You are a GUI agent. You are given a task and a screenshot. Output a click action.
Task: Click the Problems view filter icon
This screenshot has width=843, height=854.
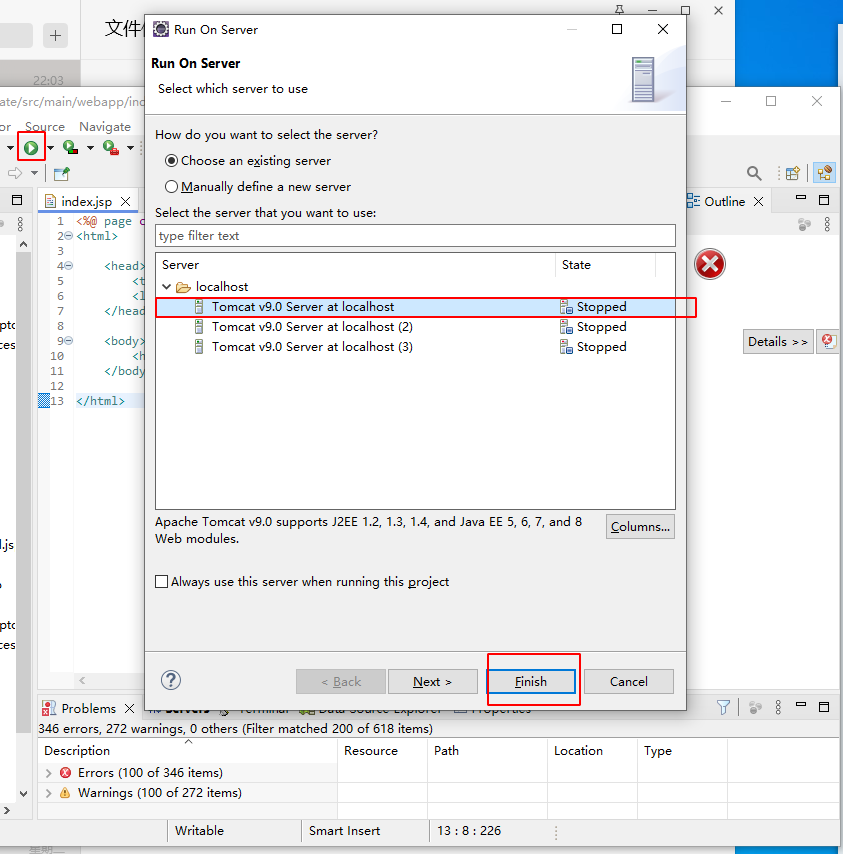pyautogui.click(x=723, y=708)
